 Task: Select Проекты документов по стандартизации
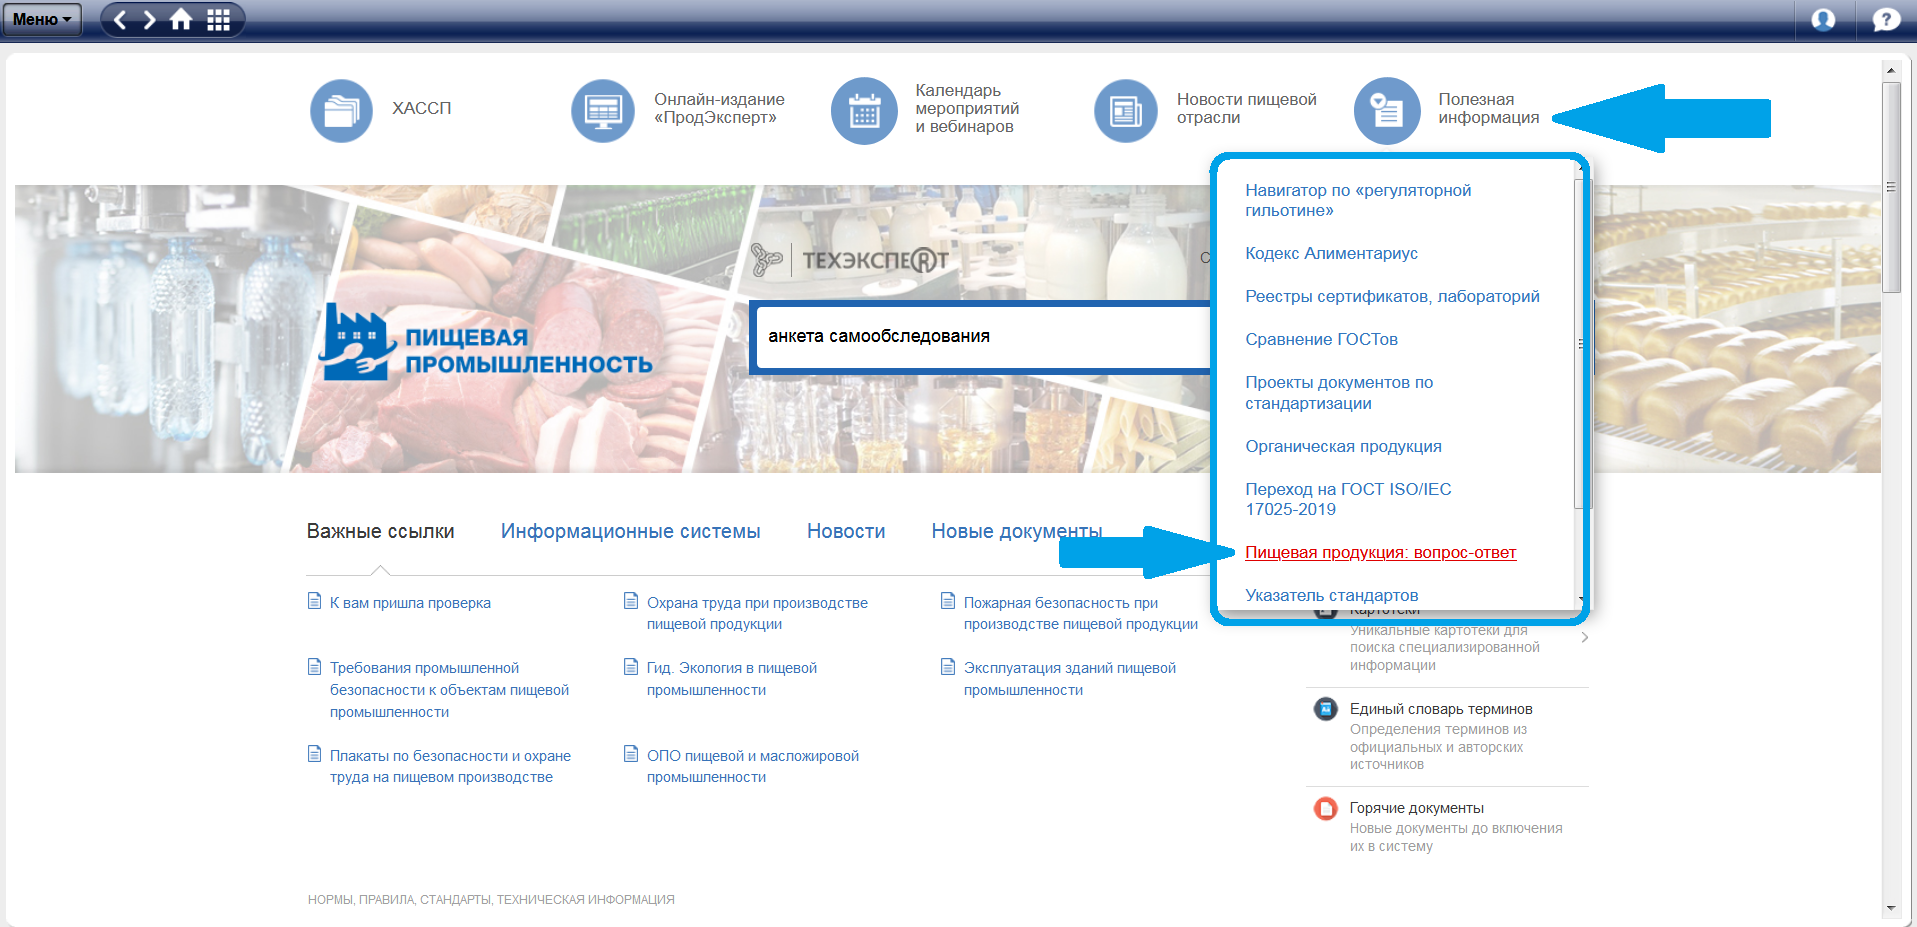pos(1339,392)
